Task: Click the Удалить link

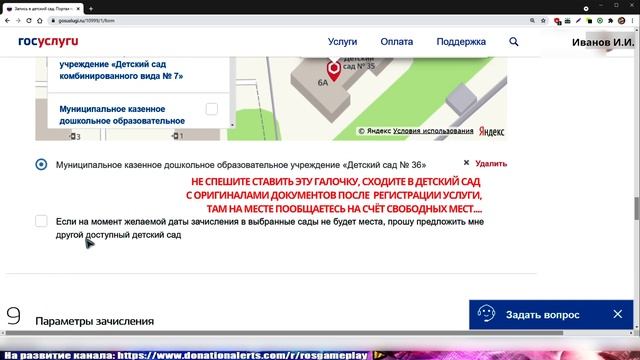Action: tap(491, 163)
